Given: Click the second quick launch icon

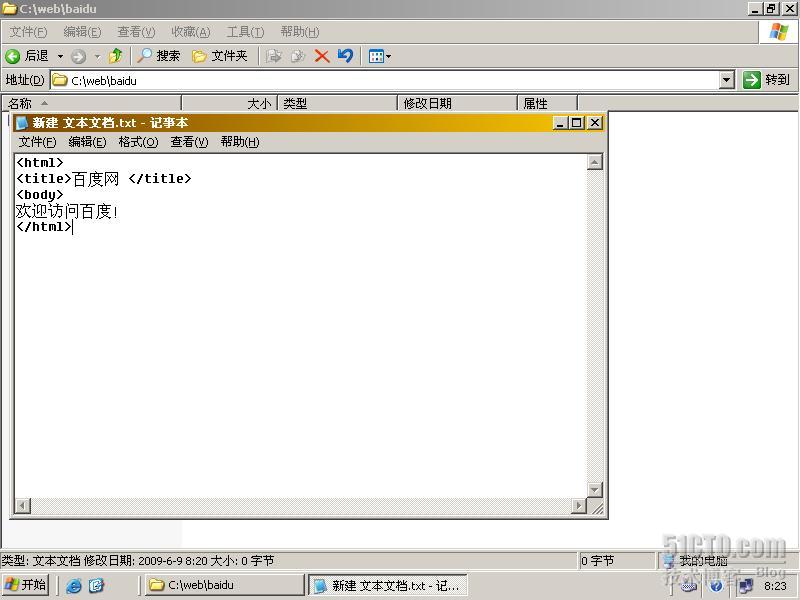Looking at the screenshot, I should (x=96, y=586).
